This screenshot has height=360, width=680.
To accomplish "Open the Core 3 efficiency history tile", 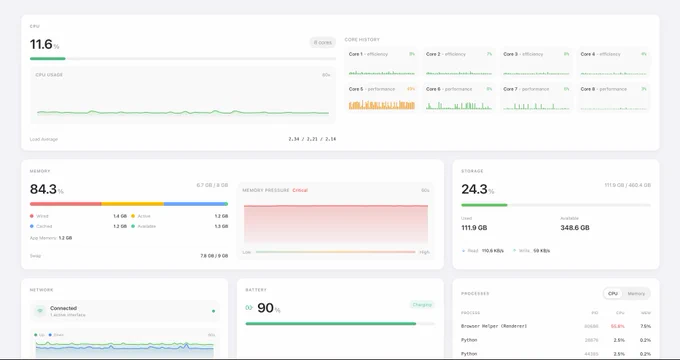I will [536, 63].
